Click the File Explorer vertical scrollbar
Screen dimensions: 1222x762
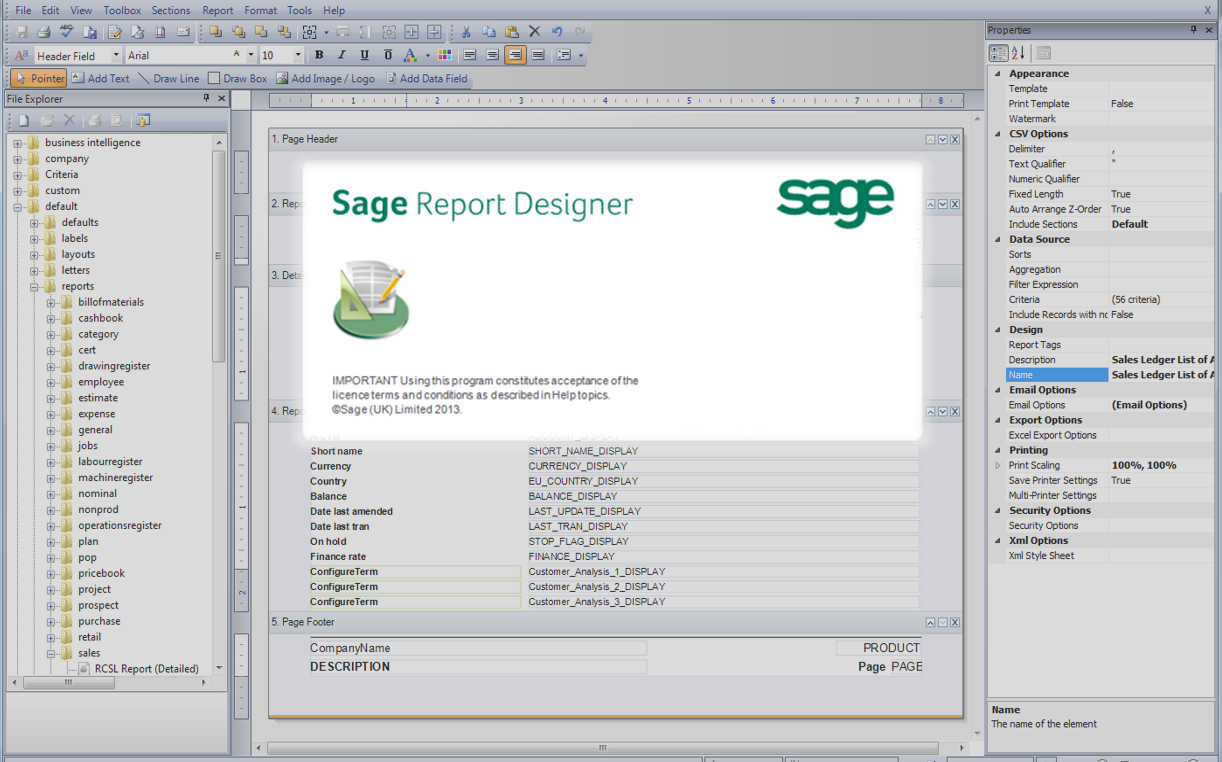219,255
